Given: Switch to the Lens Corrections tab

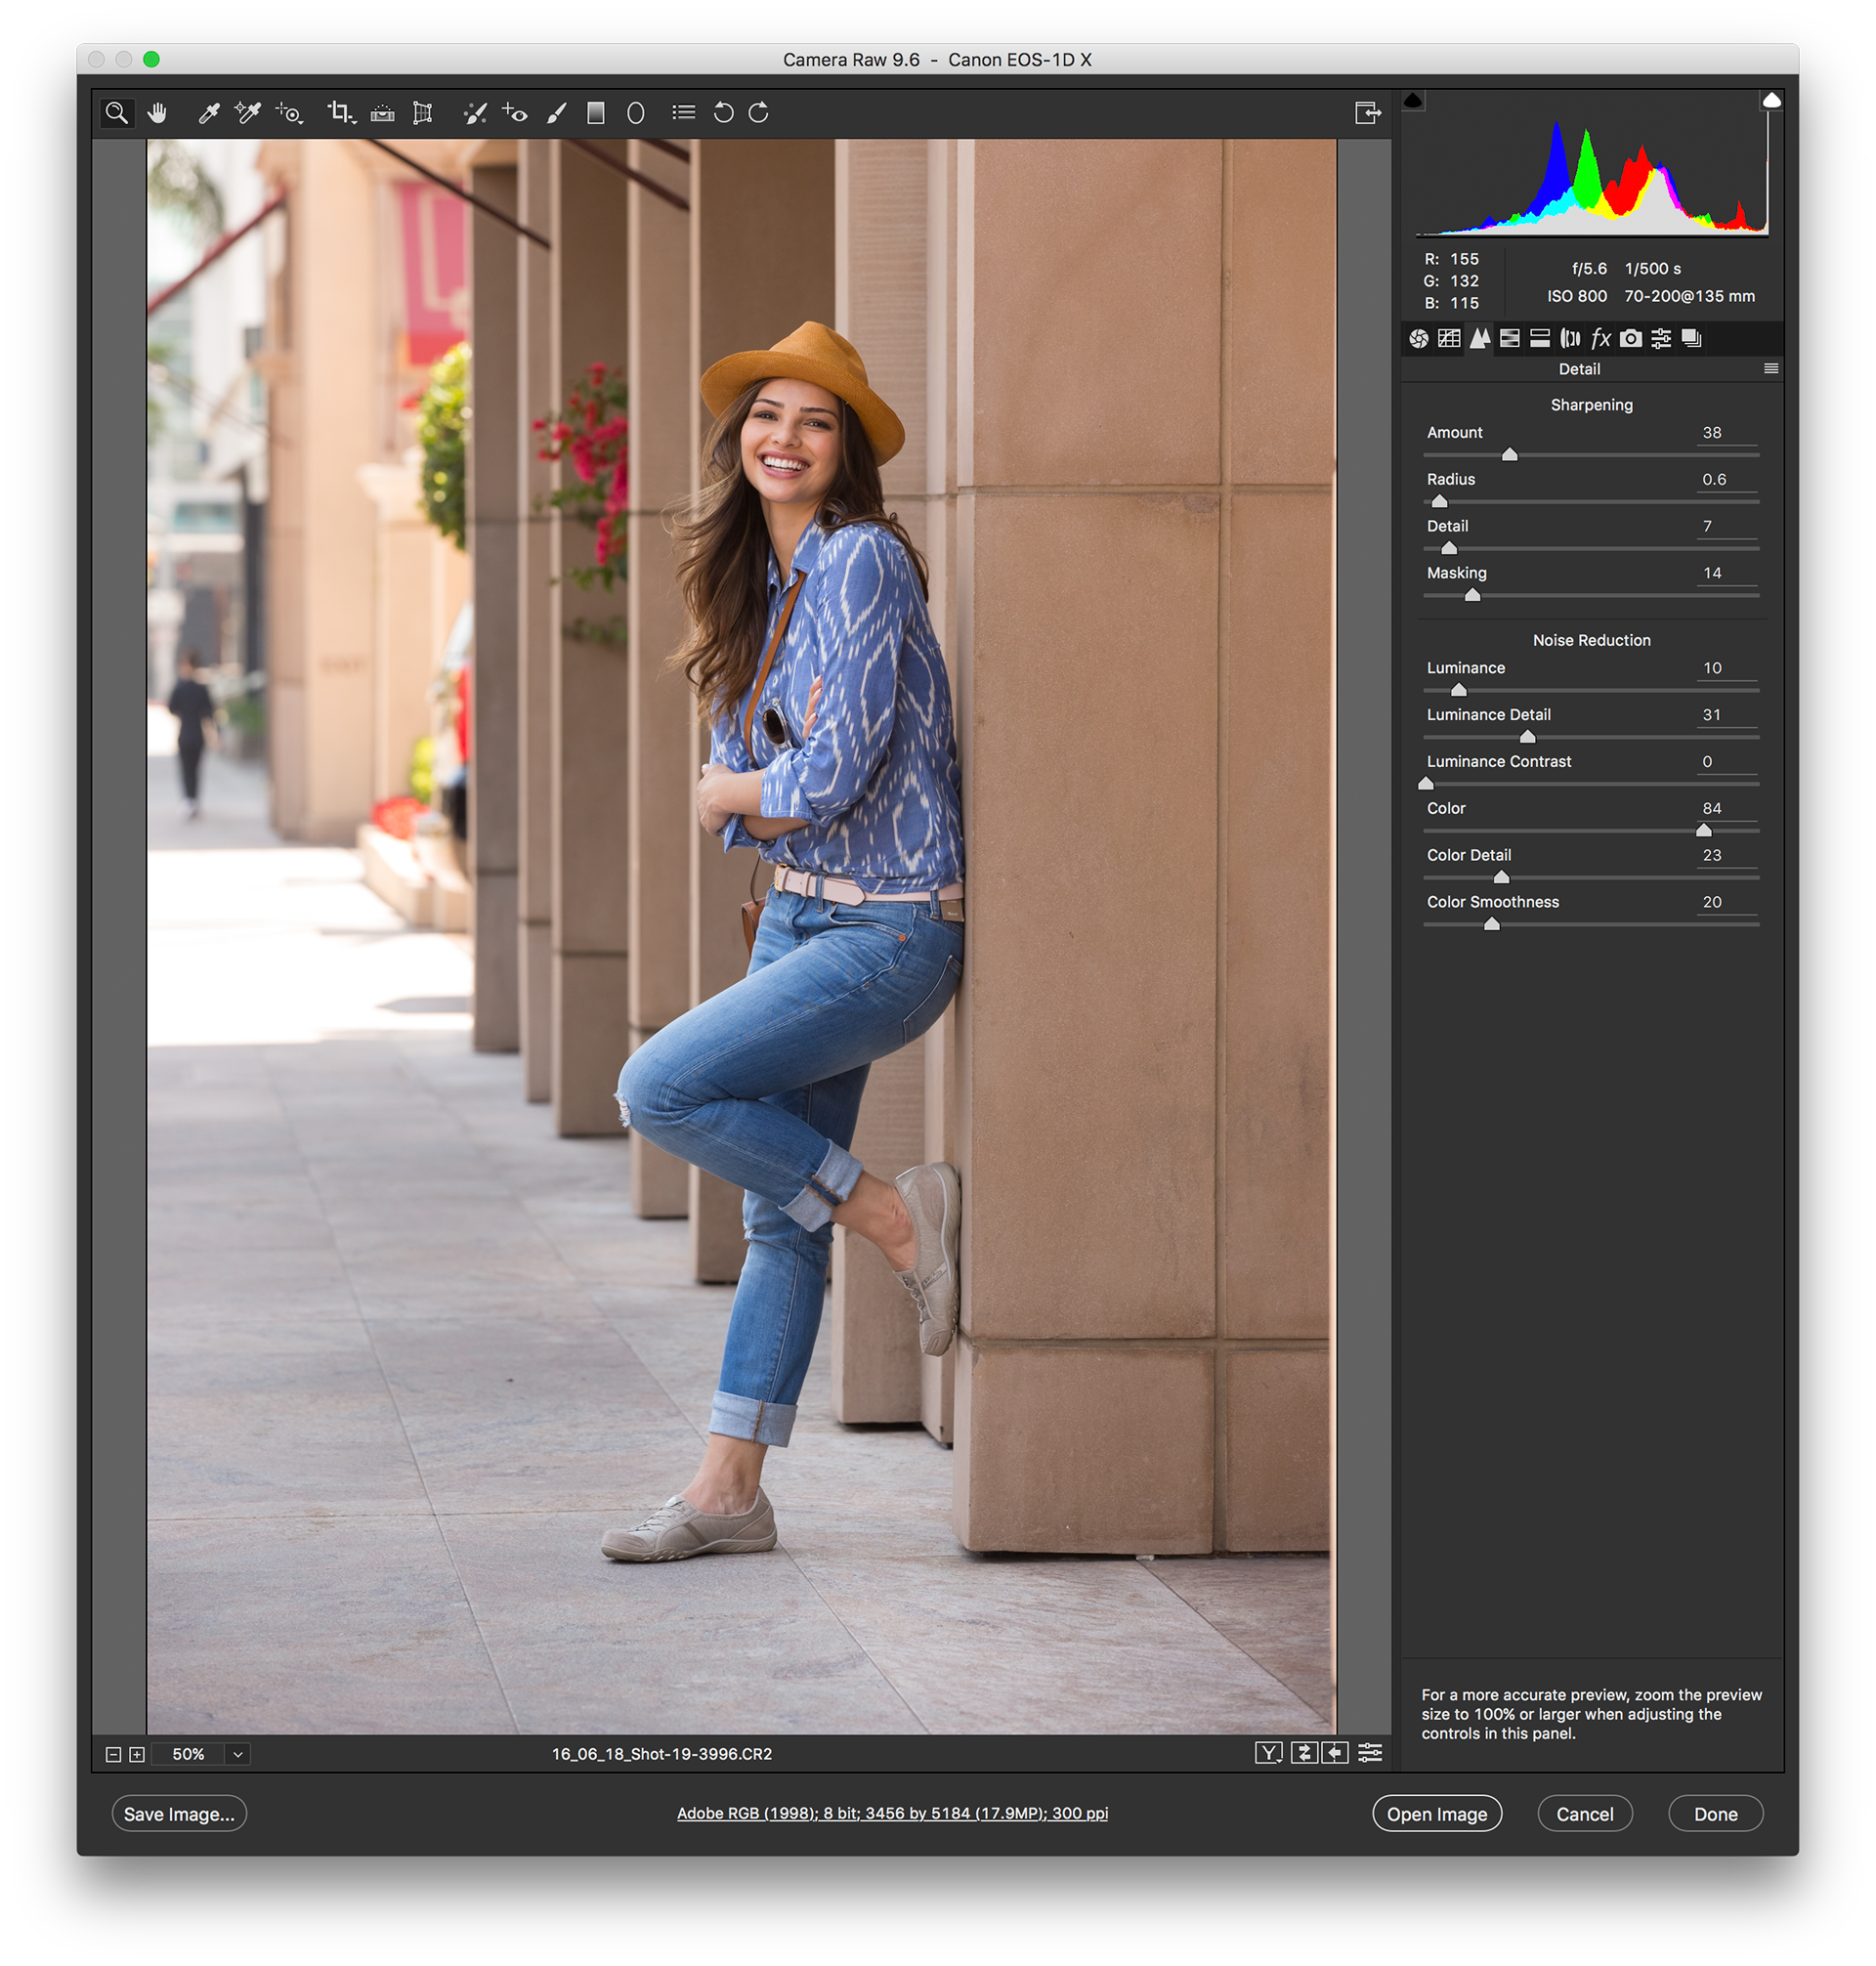Looking at the screenshot, I should pos(1570,339).
